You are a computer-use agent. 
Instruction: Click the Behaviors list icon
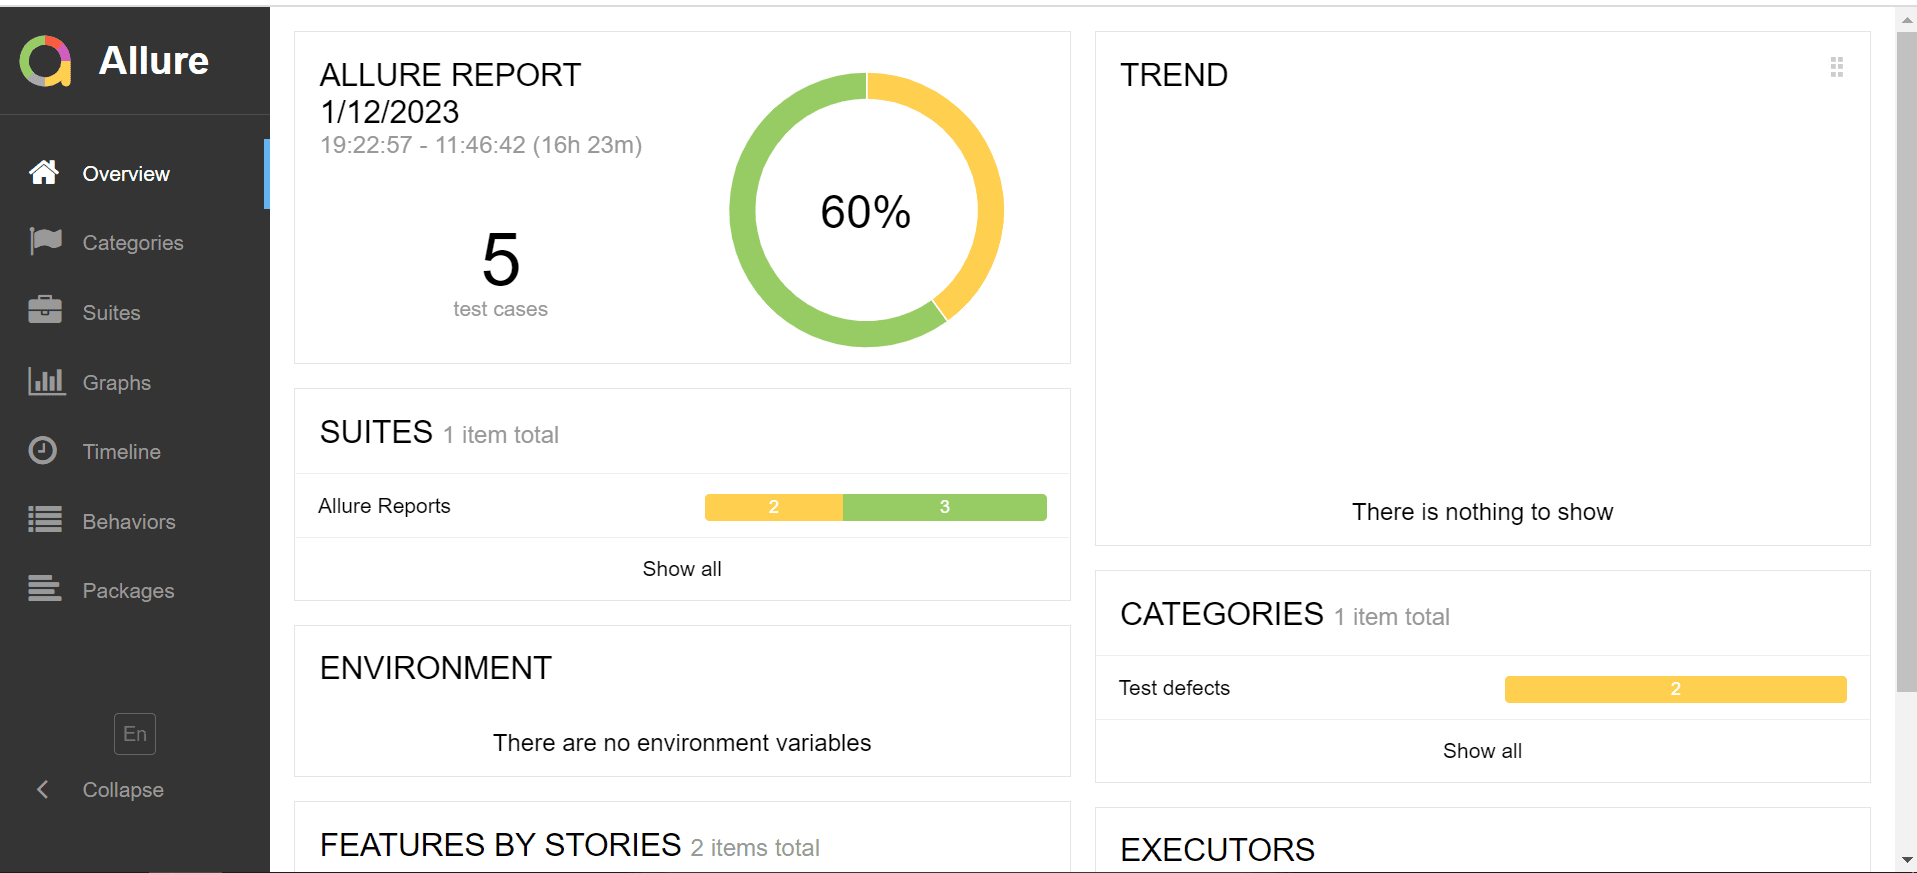click(44, 520)
